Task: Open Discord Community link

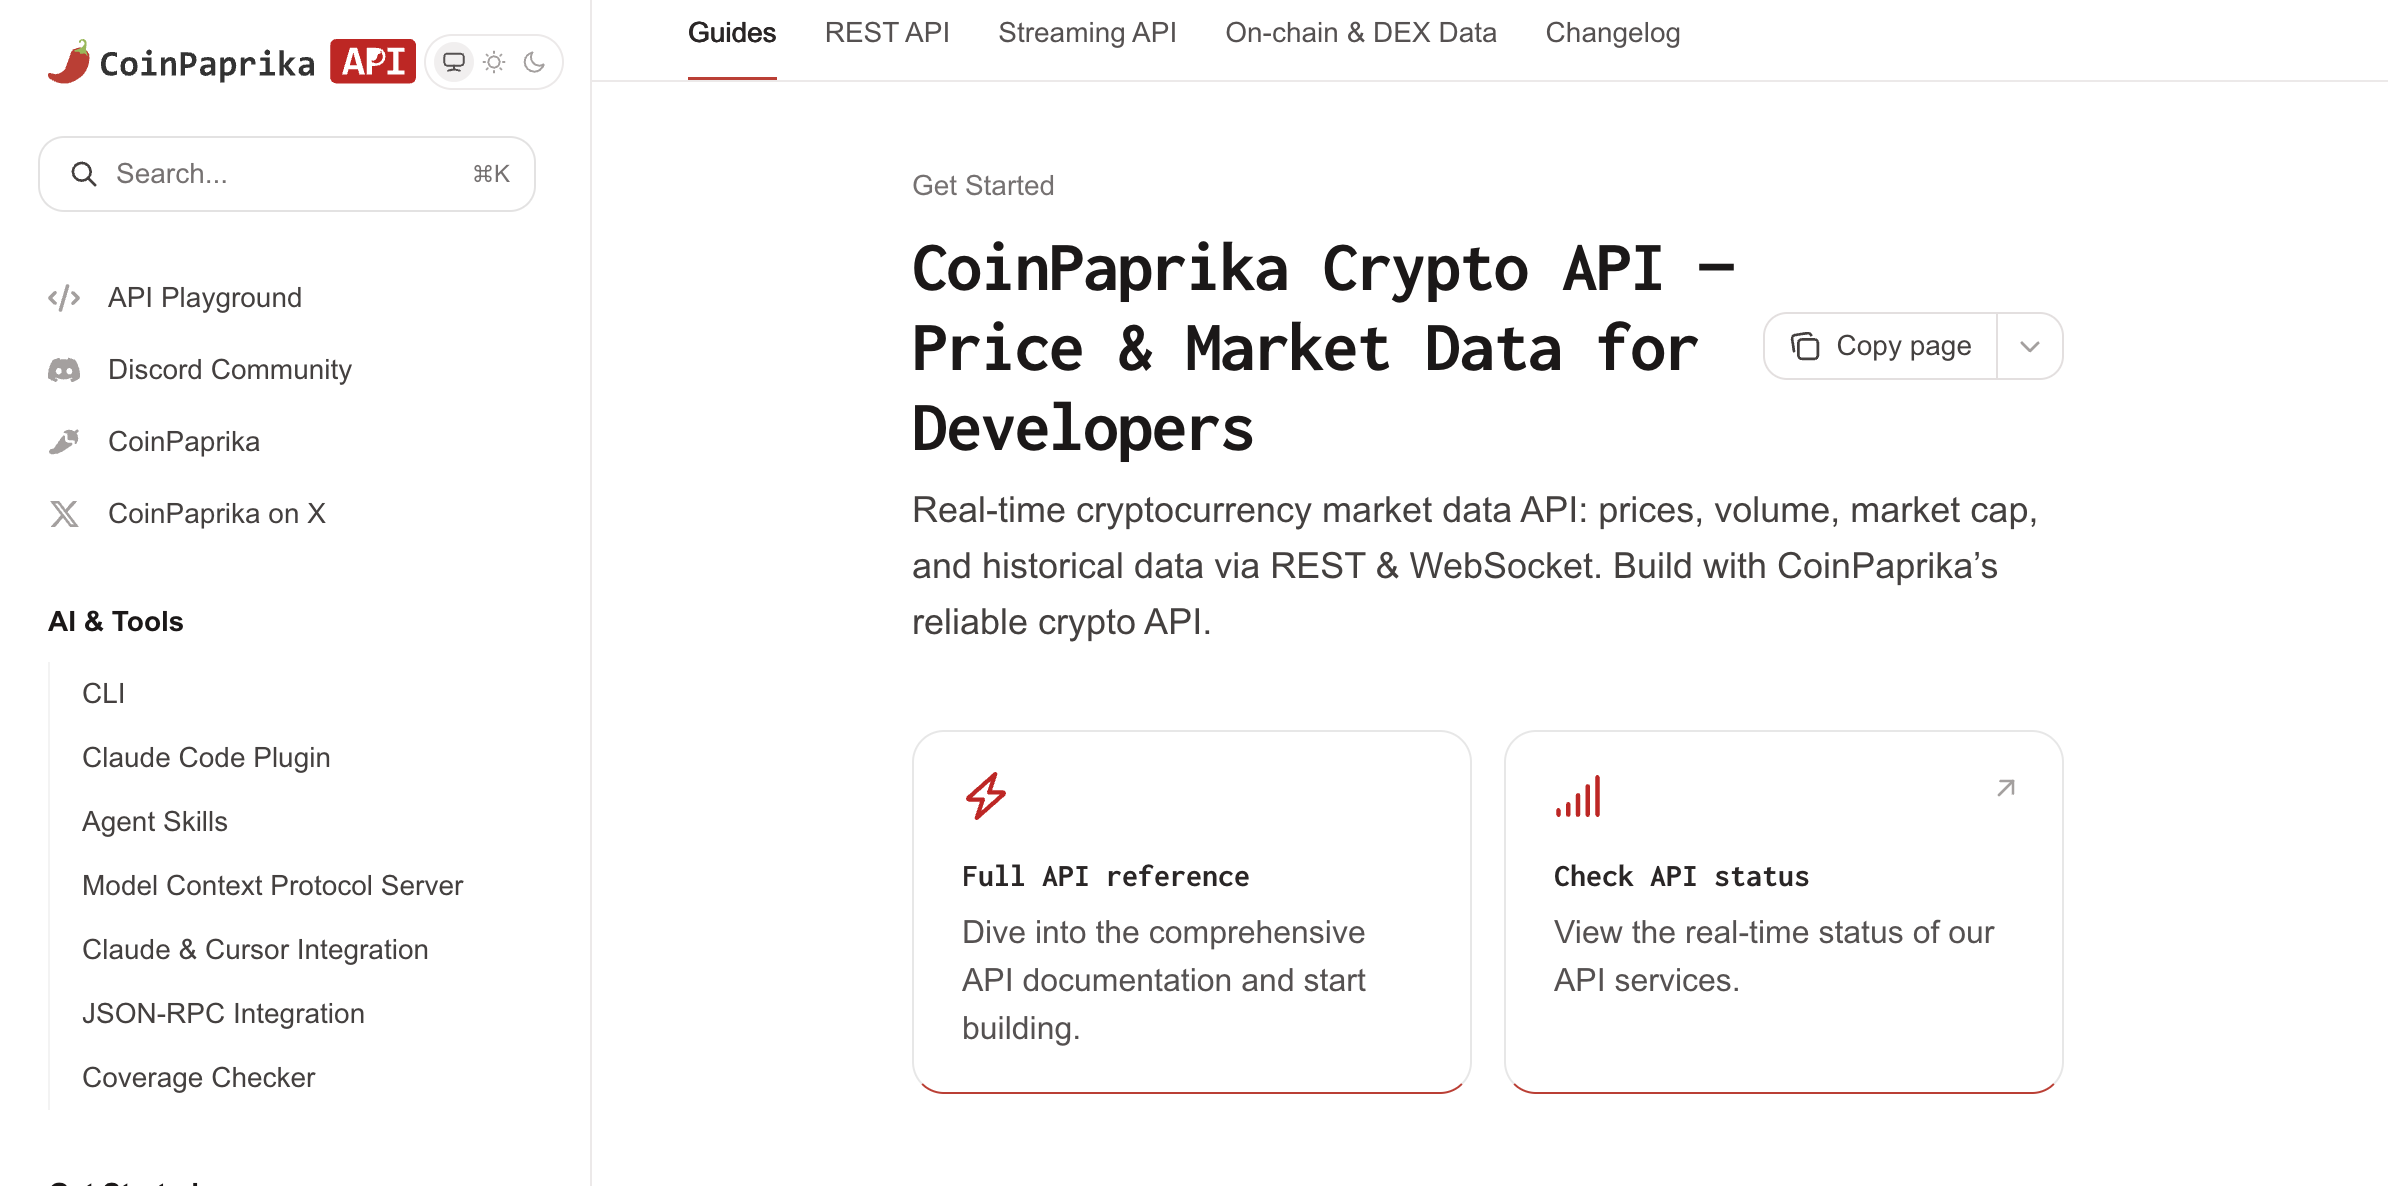Action: click(230, 370)
